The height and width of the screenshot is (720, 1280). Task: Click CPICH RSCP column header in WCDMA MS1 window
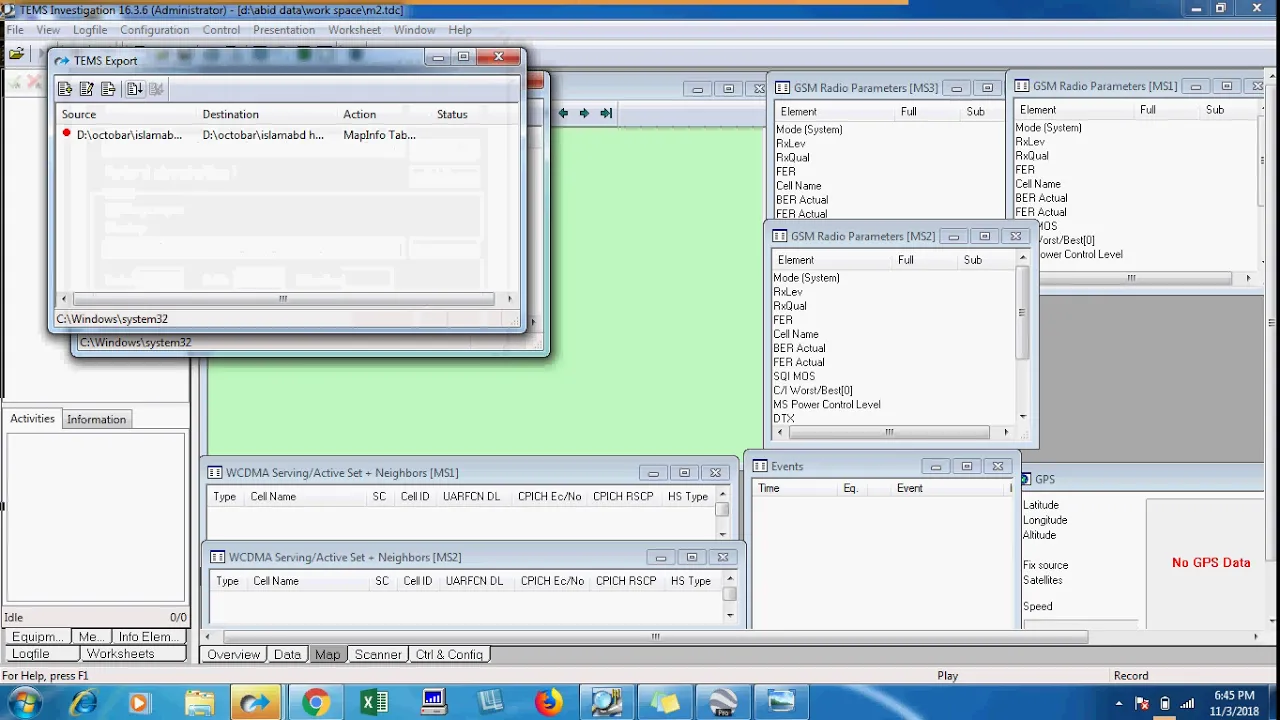(623, 497)
